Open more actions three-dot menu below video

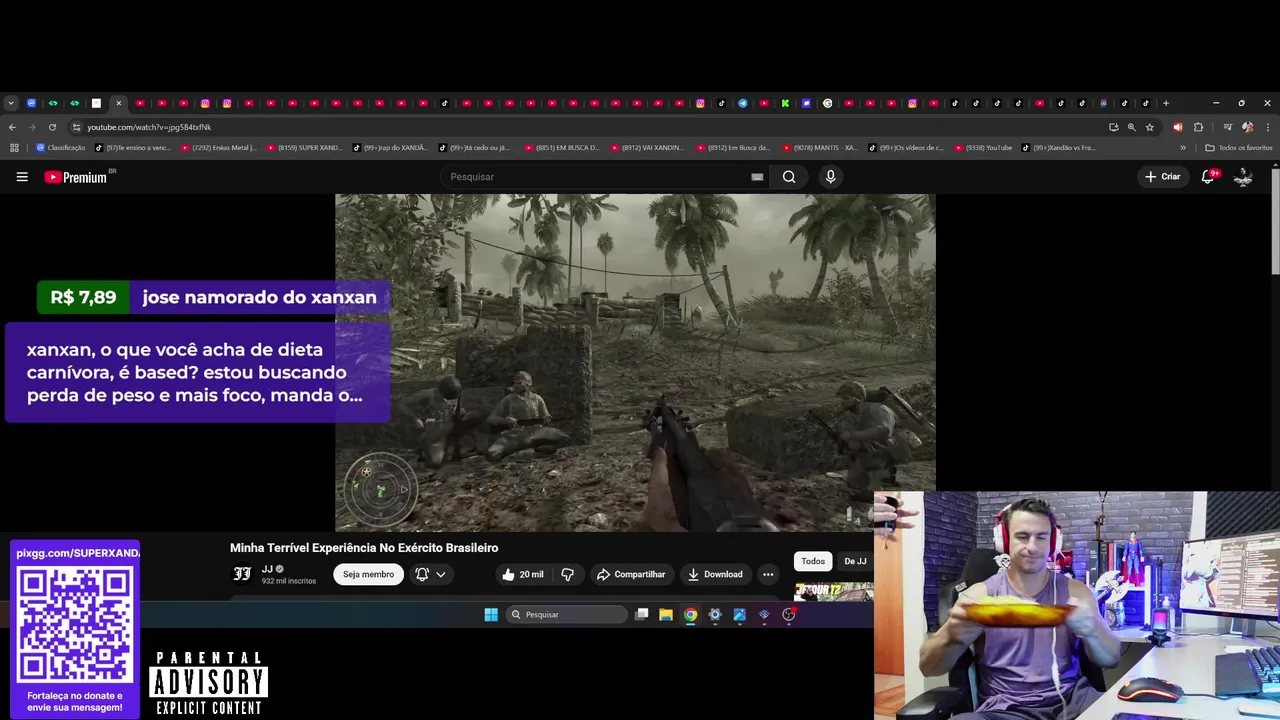[768, 574]
